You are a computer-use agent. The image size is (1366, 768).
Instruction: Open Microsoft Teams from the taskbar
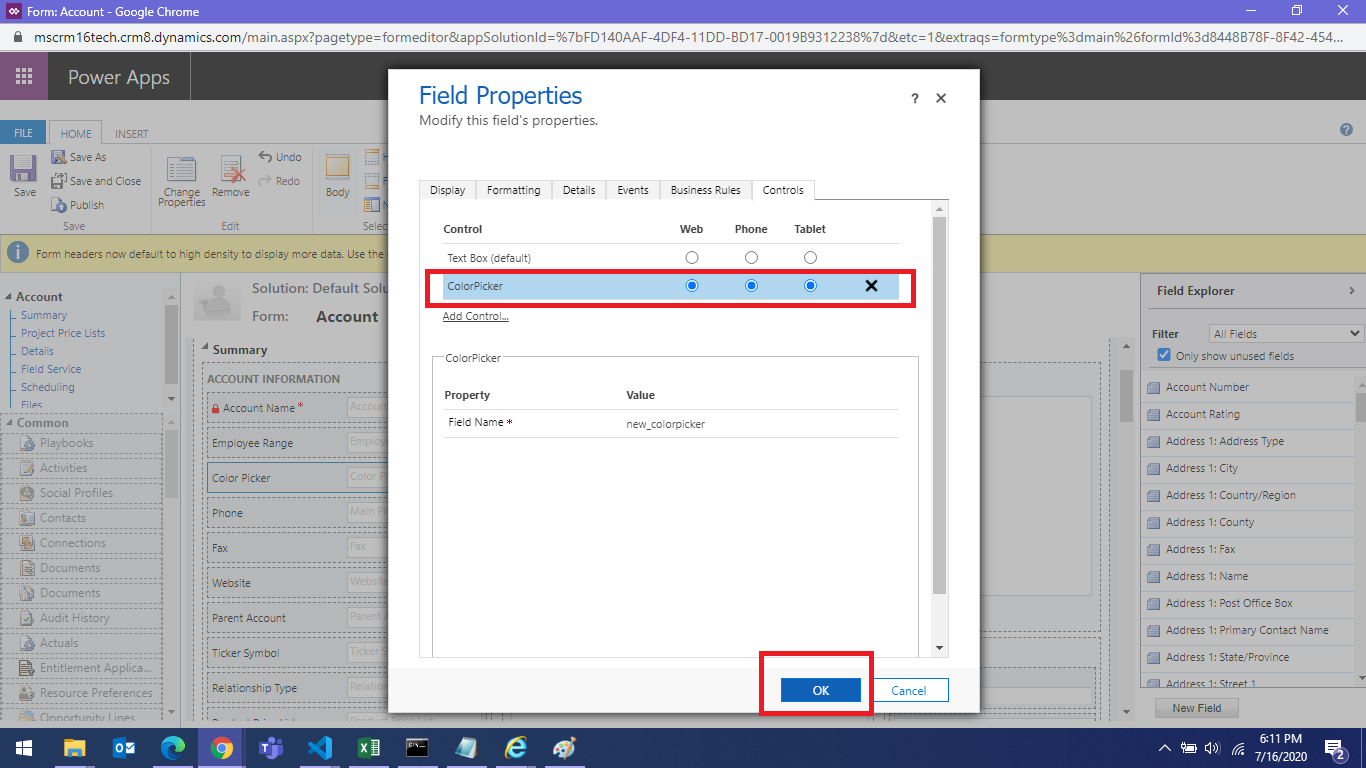click(270, 747)
